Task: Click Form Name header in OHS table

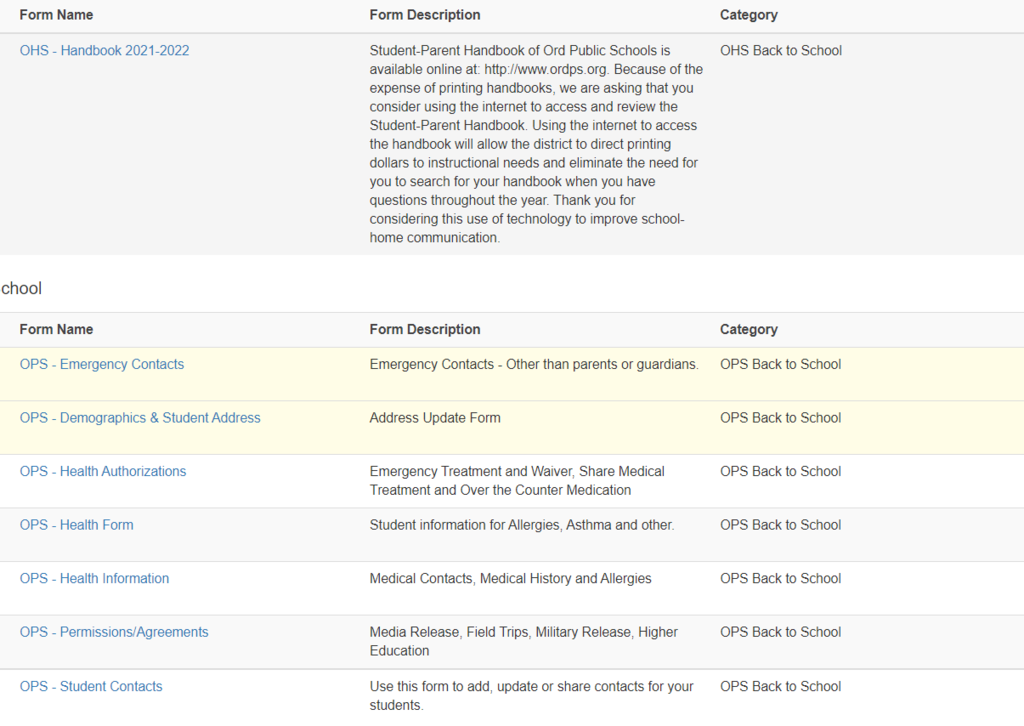Action: click(x=56, y=15)
